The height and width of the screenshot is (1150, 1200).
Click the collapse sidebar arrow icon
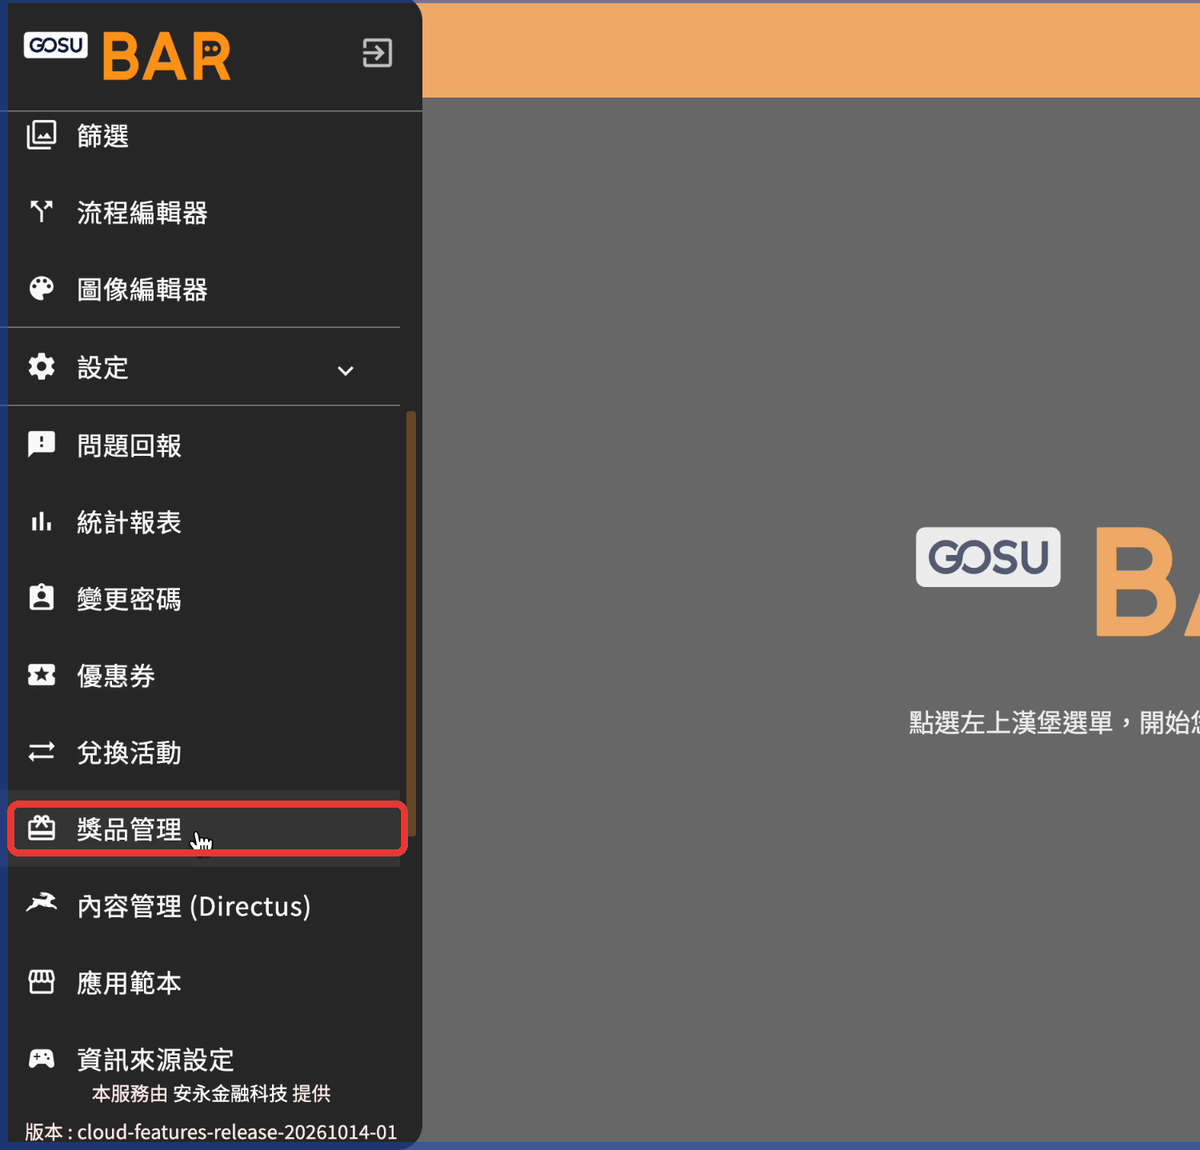pyautogui.click(x=377, y=53)
